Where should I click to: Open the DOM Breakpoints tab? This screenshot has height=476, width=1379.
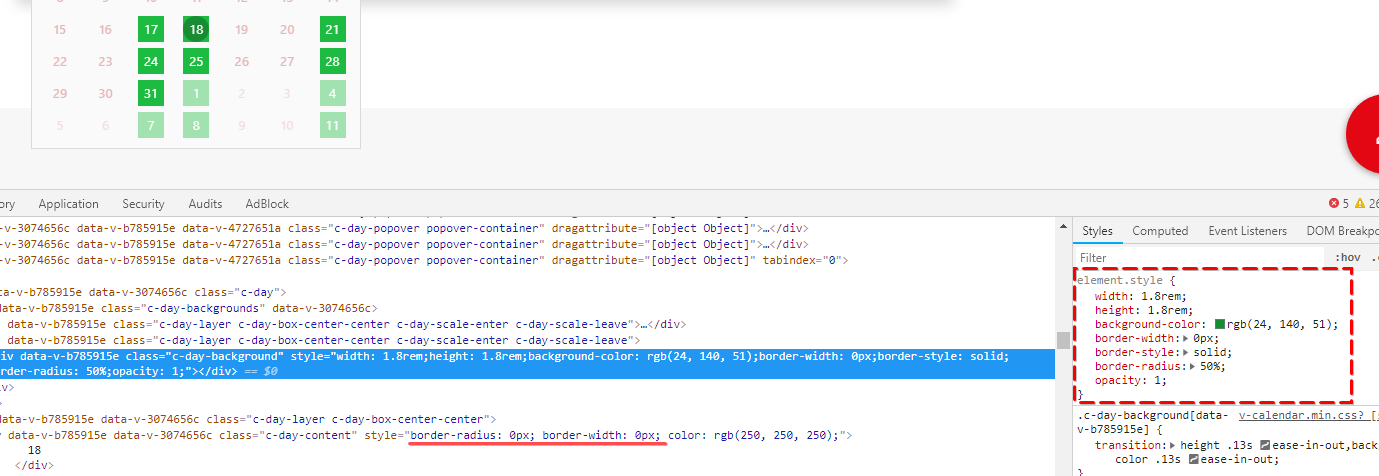click(1341, 231)
